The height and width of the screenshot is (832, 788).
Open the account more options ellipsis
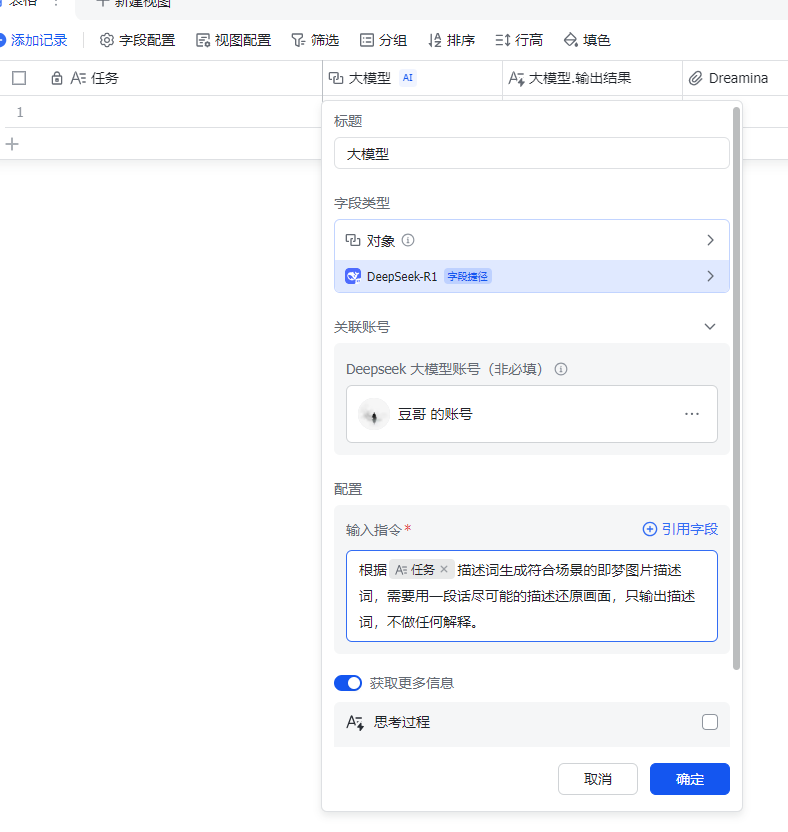(x=691, y=414)
